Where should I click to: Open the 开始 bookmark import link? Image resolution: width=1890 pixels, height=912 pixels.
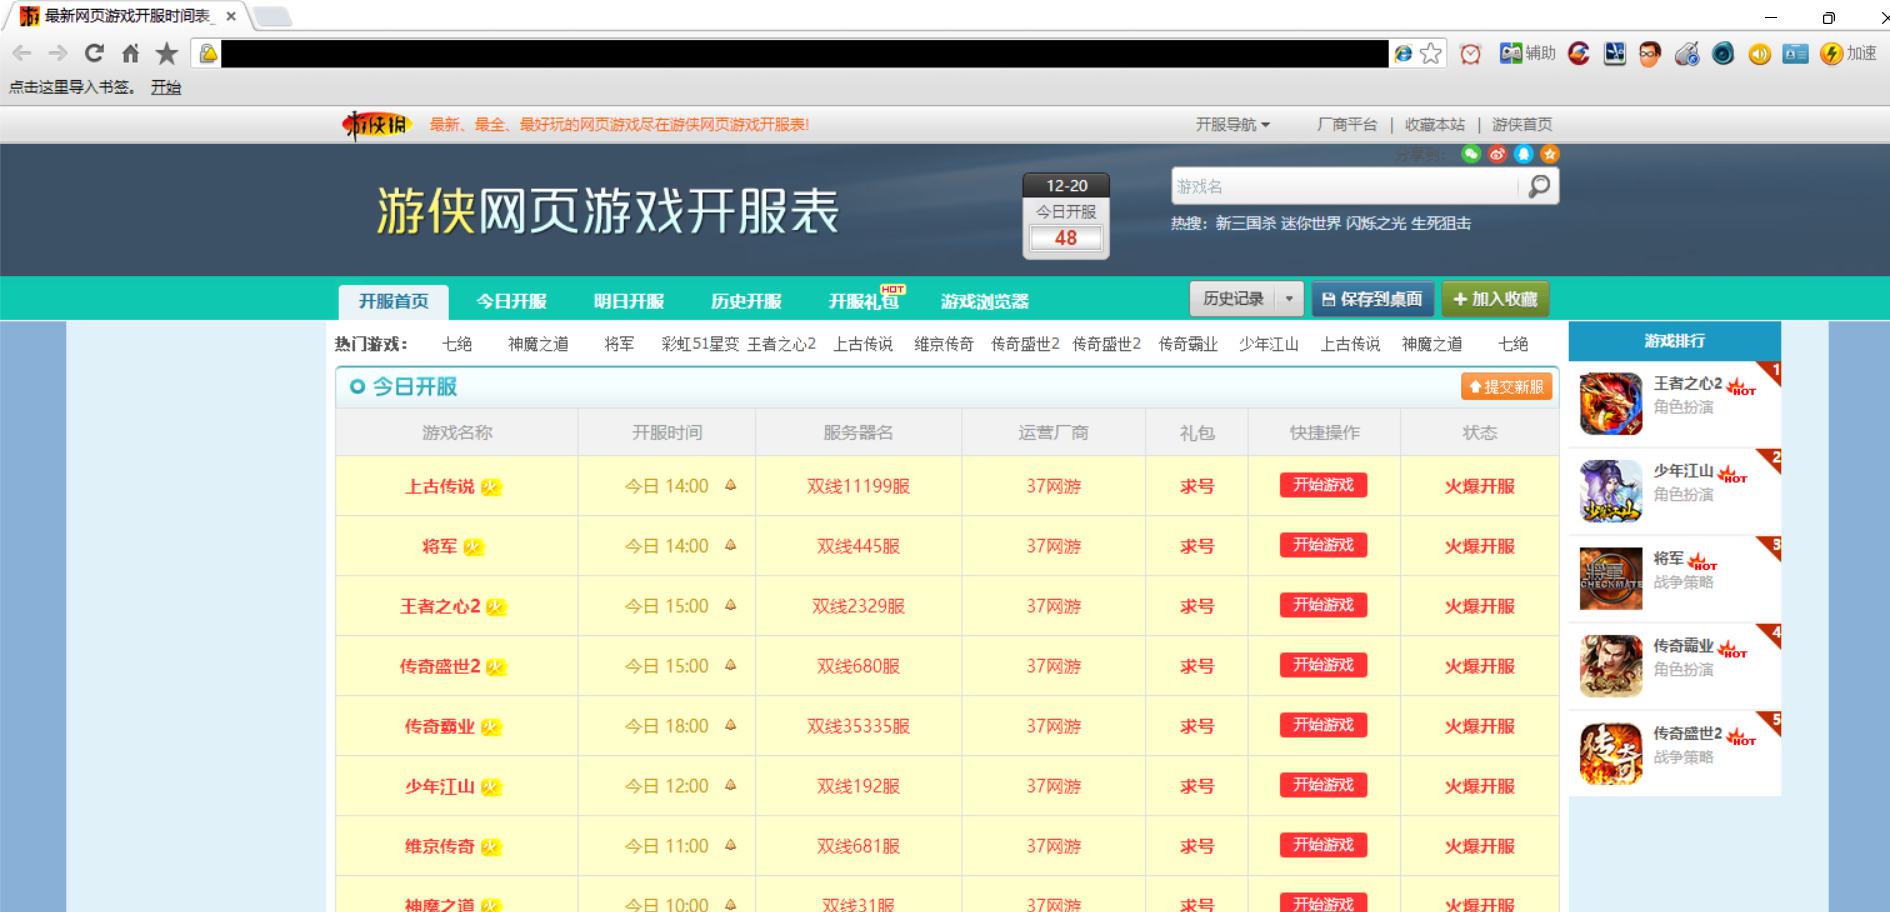(x=166, y=88)
